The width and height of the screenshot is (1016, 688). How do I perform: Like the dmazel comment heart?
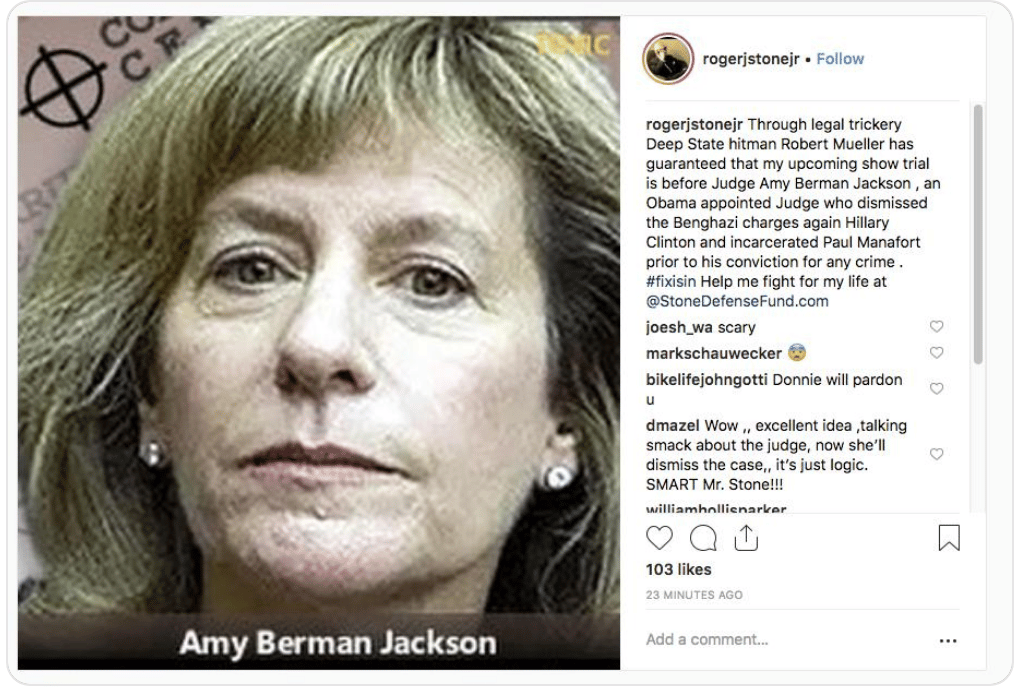[936, 454]
